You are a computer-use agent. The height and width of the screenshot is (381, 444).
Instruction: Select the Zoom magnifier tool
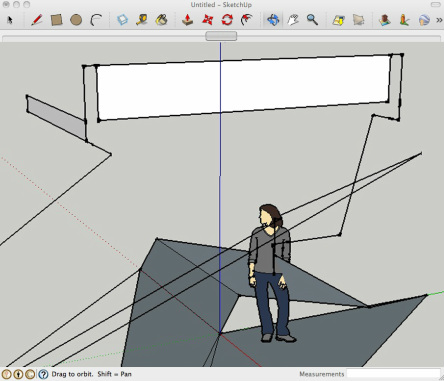[x=312, y=20]
